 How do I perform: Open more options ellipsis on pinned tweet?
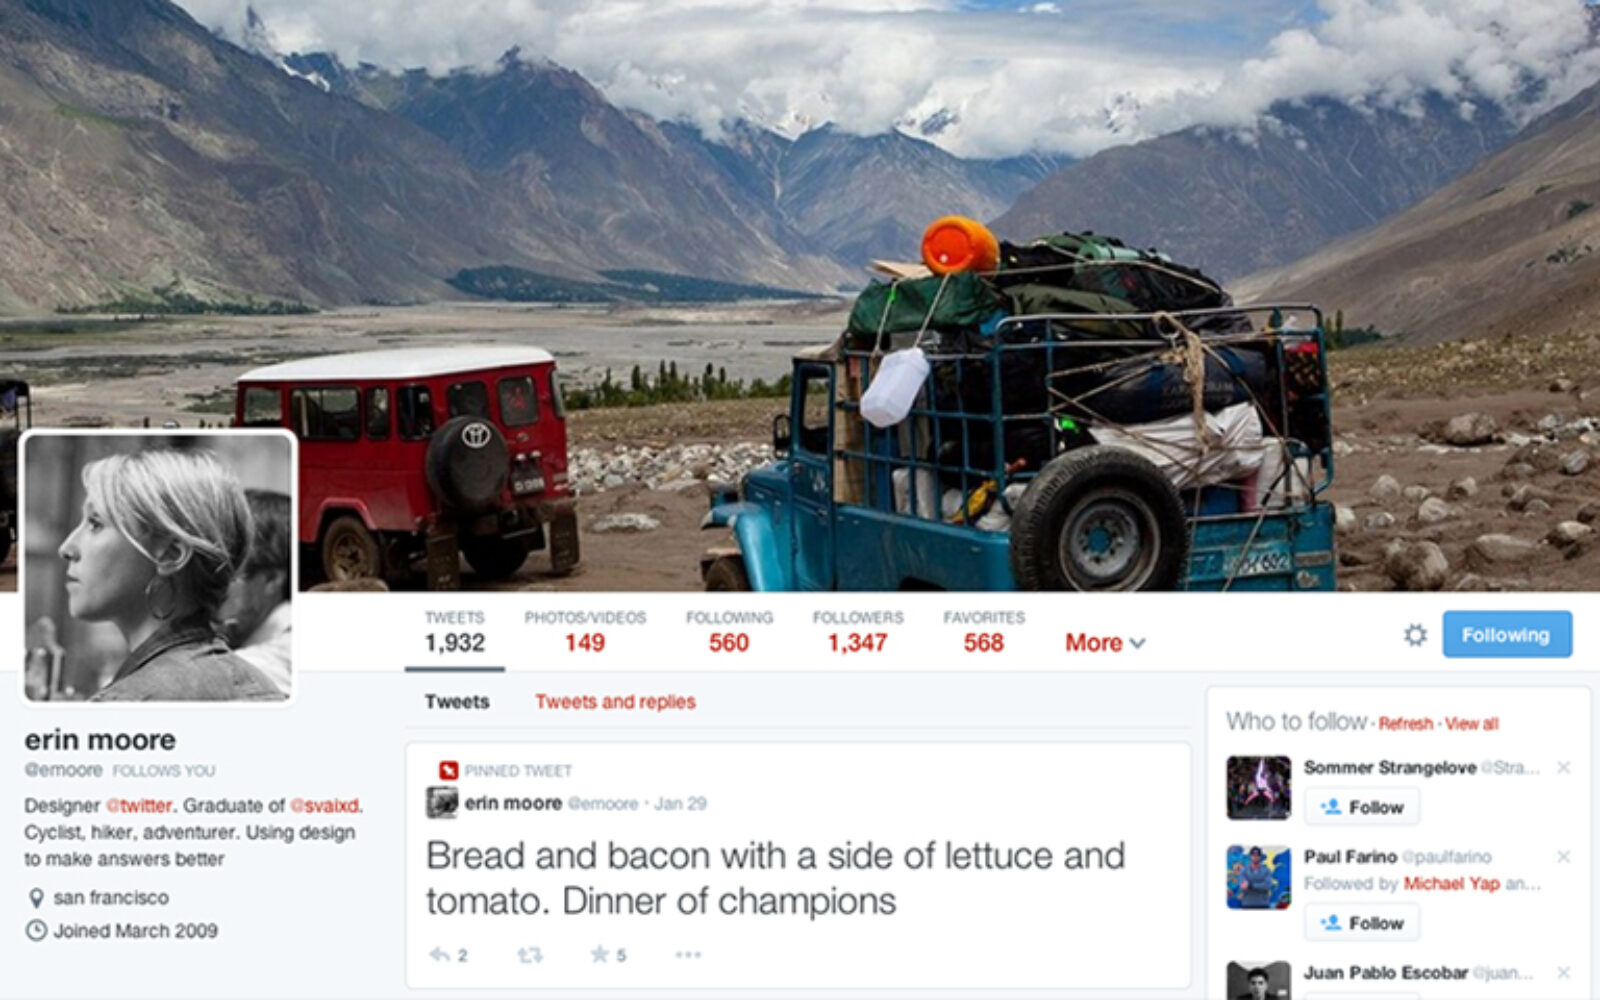(688, 955)
